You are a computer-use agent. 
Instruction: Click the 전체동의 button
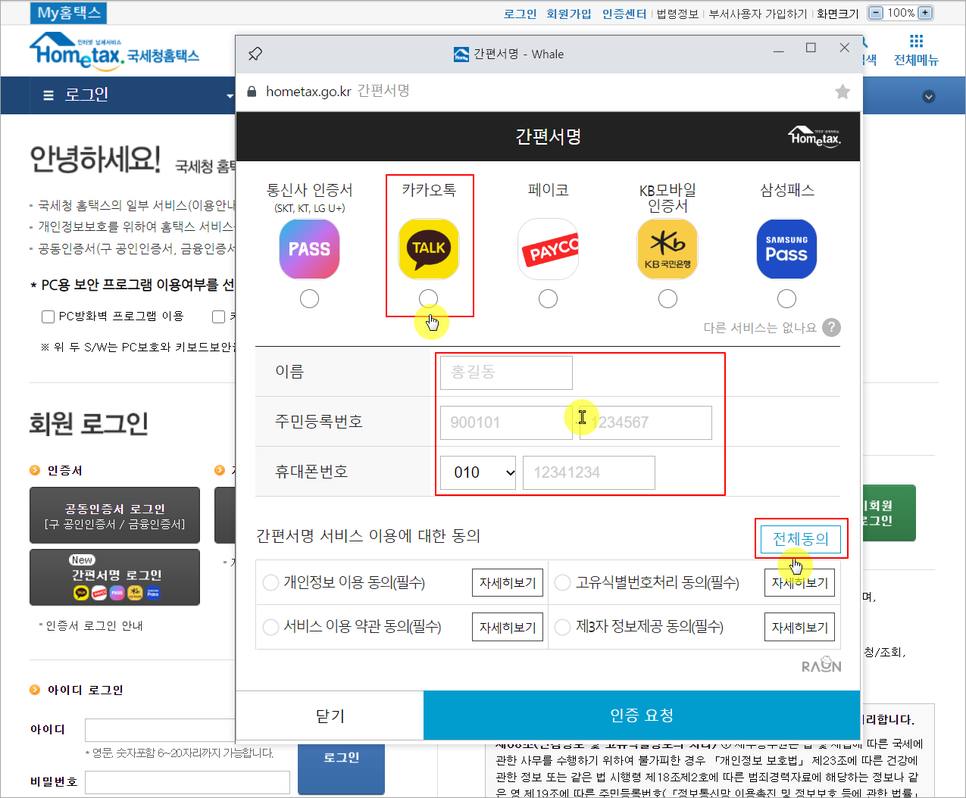click(x=800, y=539)
